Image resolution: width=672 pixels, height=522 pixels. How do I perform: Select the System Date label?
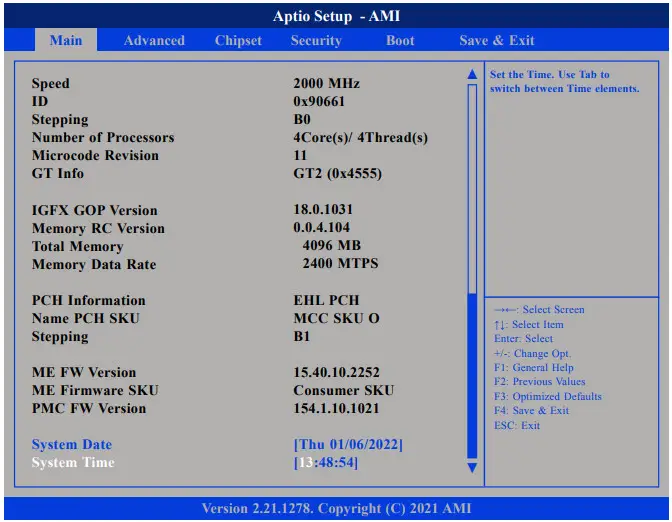pyautogui.click(x=72, y=445)
